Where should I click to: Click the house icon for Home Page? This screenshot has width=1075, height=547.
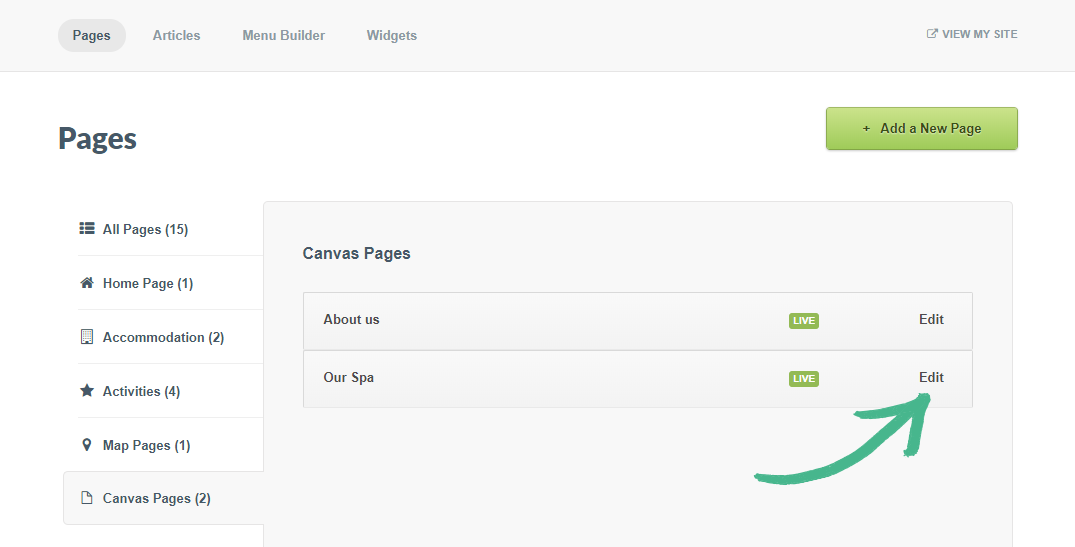87,283
